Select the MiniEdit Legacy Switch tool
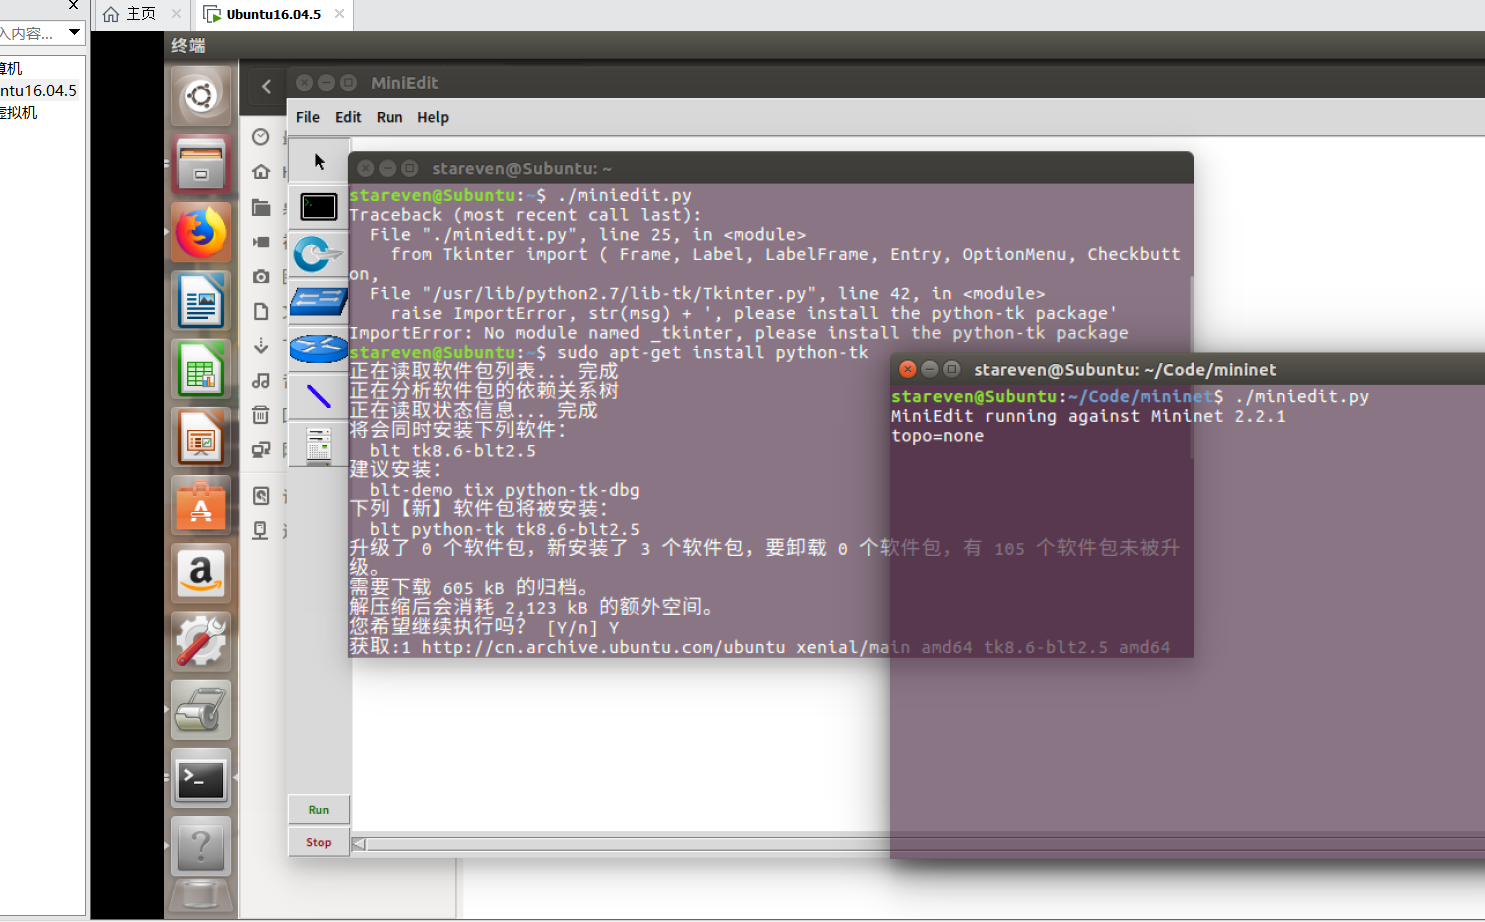This screenshot has height=922, width=1485. point(319,301)
